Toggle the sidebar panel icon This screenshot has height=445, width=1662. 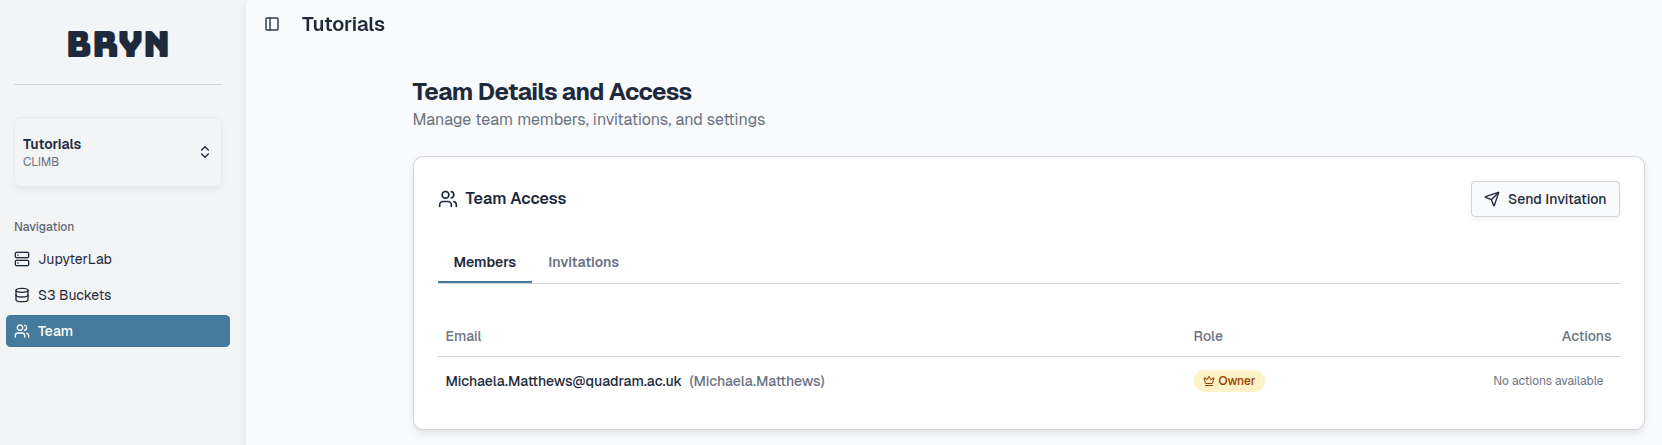coord(272,24)
